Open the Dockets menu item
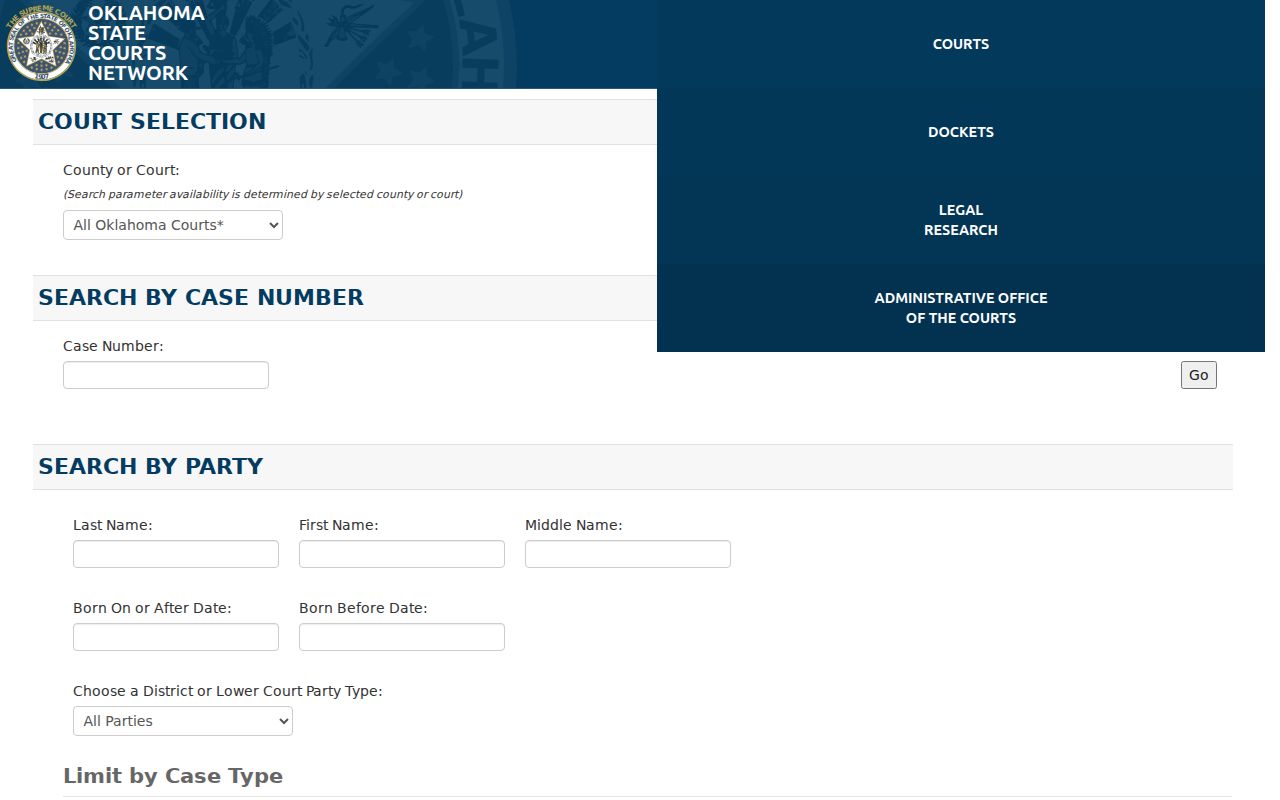The width and height of the screenshot is (1280, 800). (x=961, y=132)
